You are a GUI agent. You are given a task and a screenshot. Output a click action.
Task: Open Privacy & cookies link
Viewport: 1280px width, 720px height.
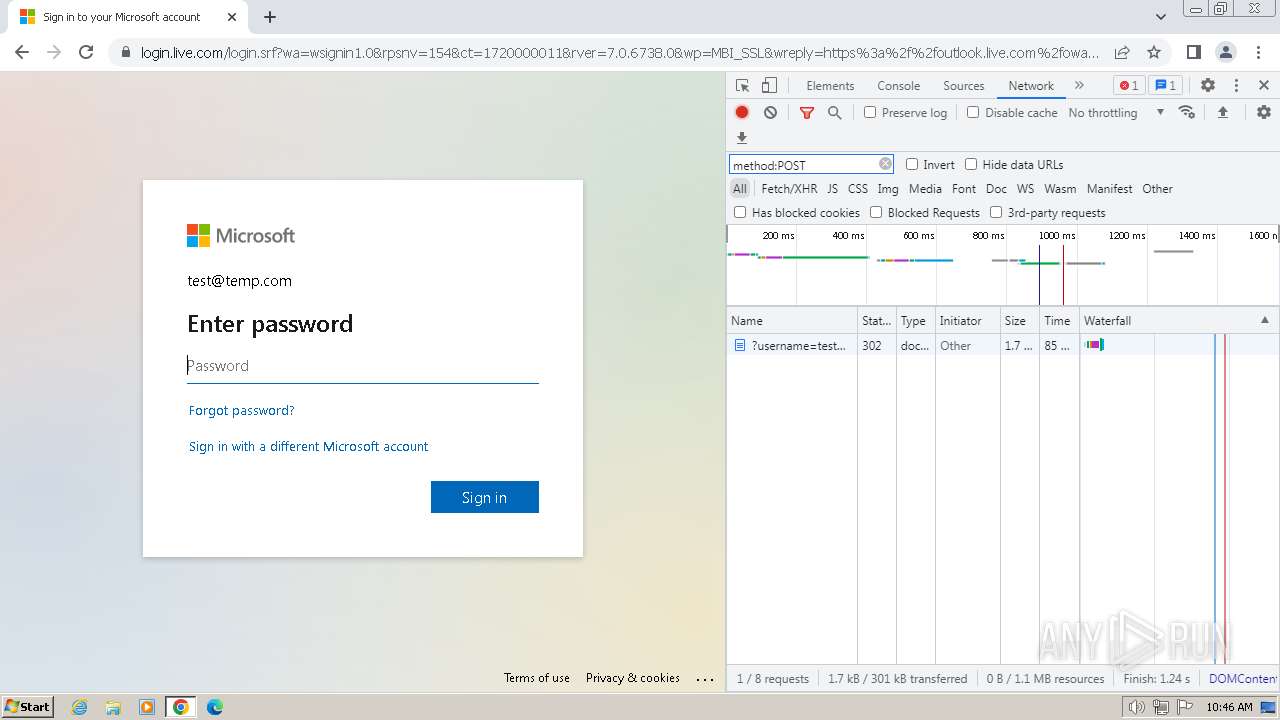633,678
